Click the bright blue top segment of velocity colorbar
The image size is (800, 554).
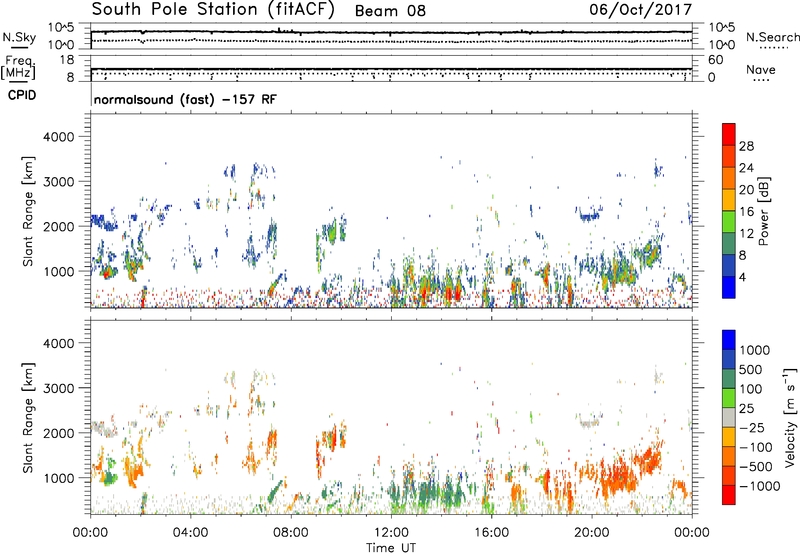point(729,340)
